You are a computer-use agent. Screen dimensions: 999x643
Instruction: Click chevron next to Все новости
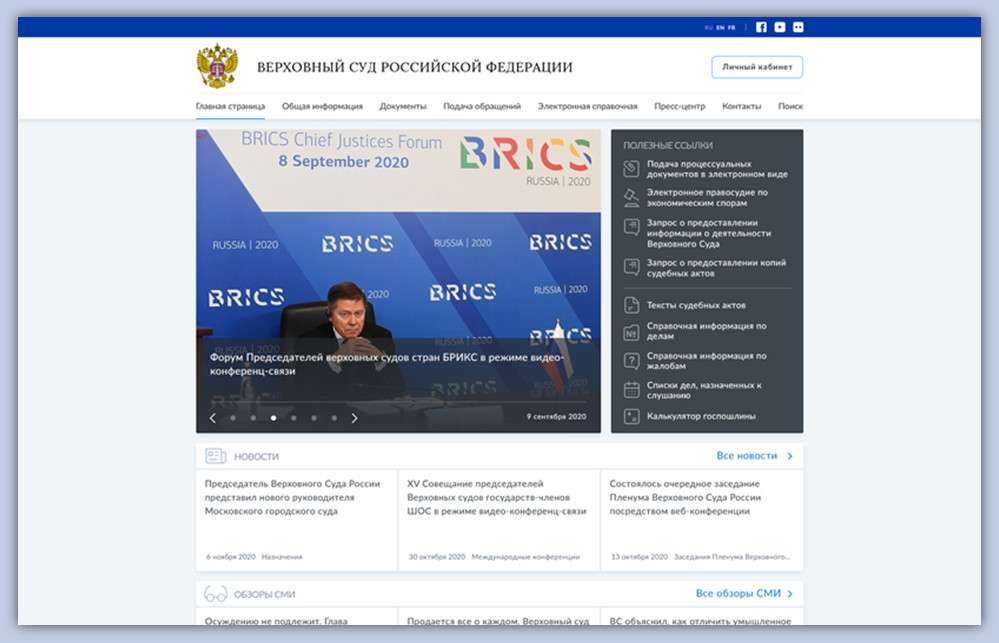[x=790, y=456]
